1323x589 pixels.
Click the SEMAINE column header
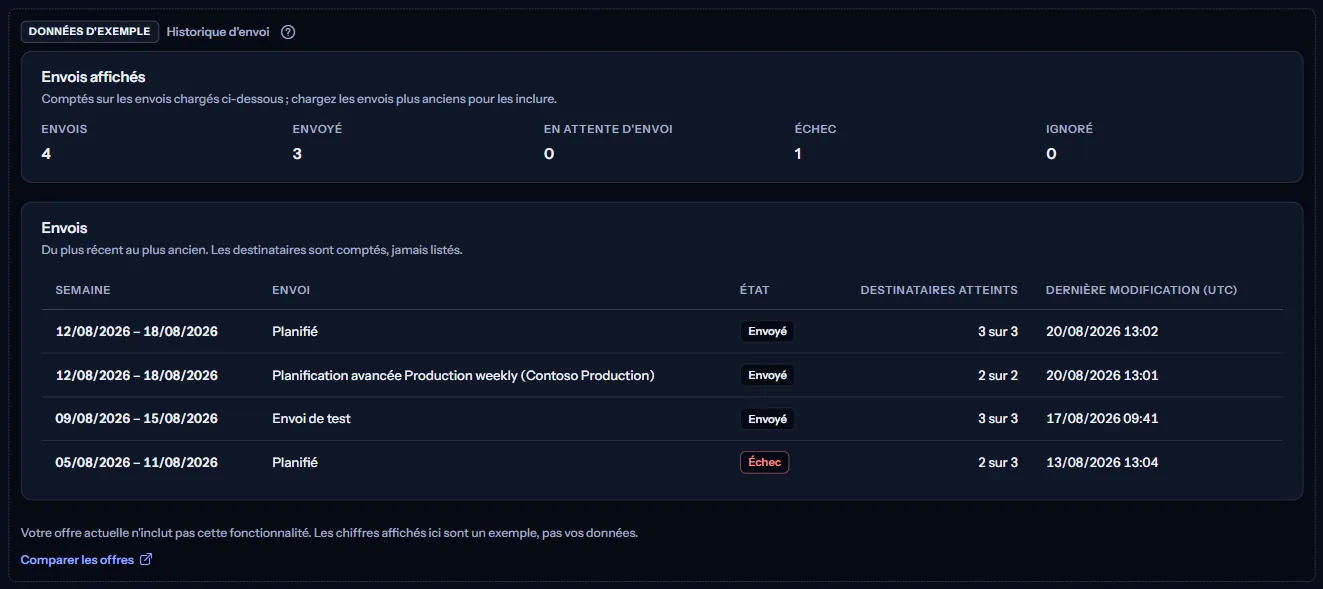coord(83,290)
